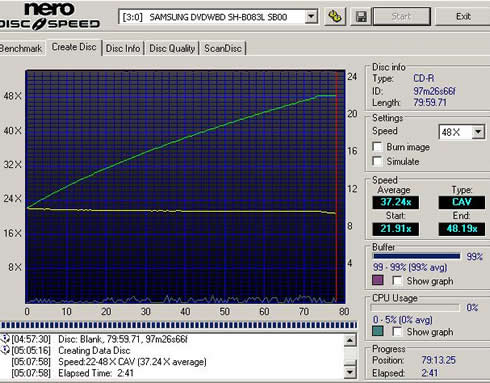Click the Exit button
The image size is (490, 383).
tap(463, 16)
